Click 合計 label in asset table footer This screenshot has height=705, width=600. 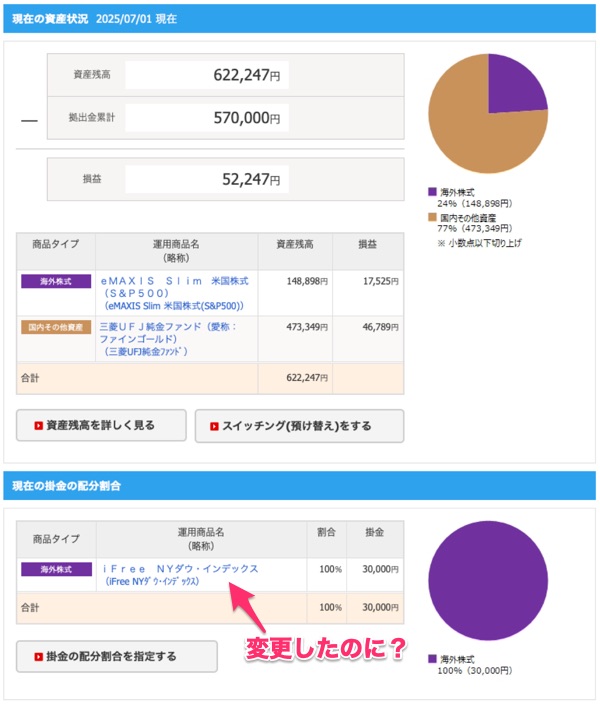coord(30,378)
